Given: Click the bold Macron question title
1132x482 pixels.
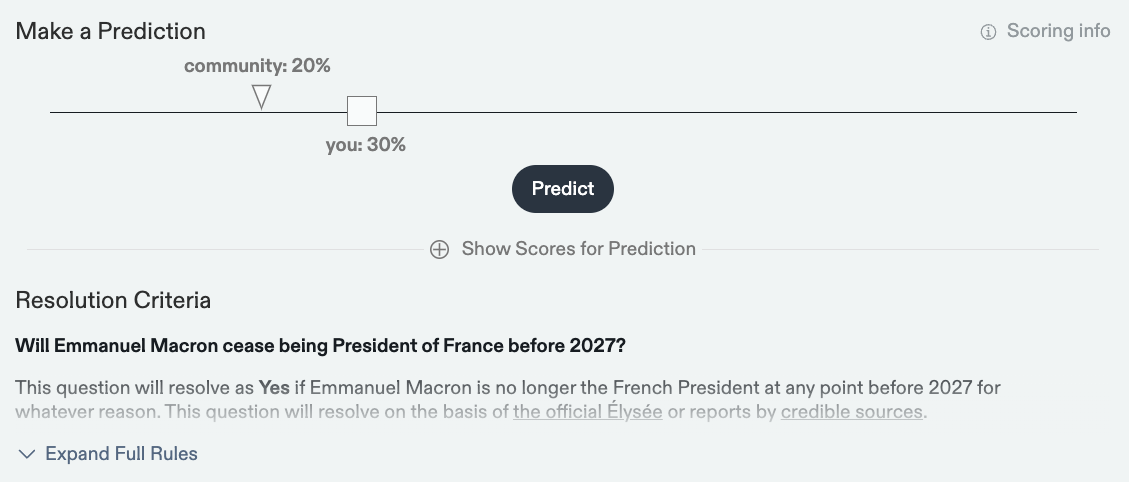Looking at the screenshot, I should [x=320, y=346].
